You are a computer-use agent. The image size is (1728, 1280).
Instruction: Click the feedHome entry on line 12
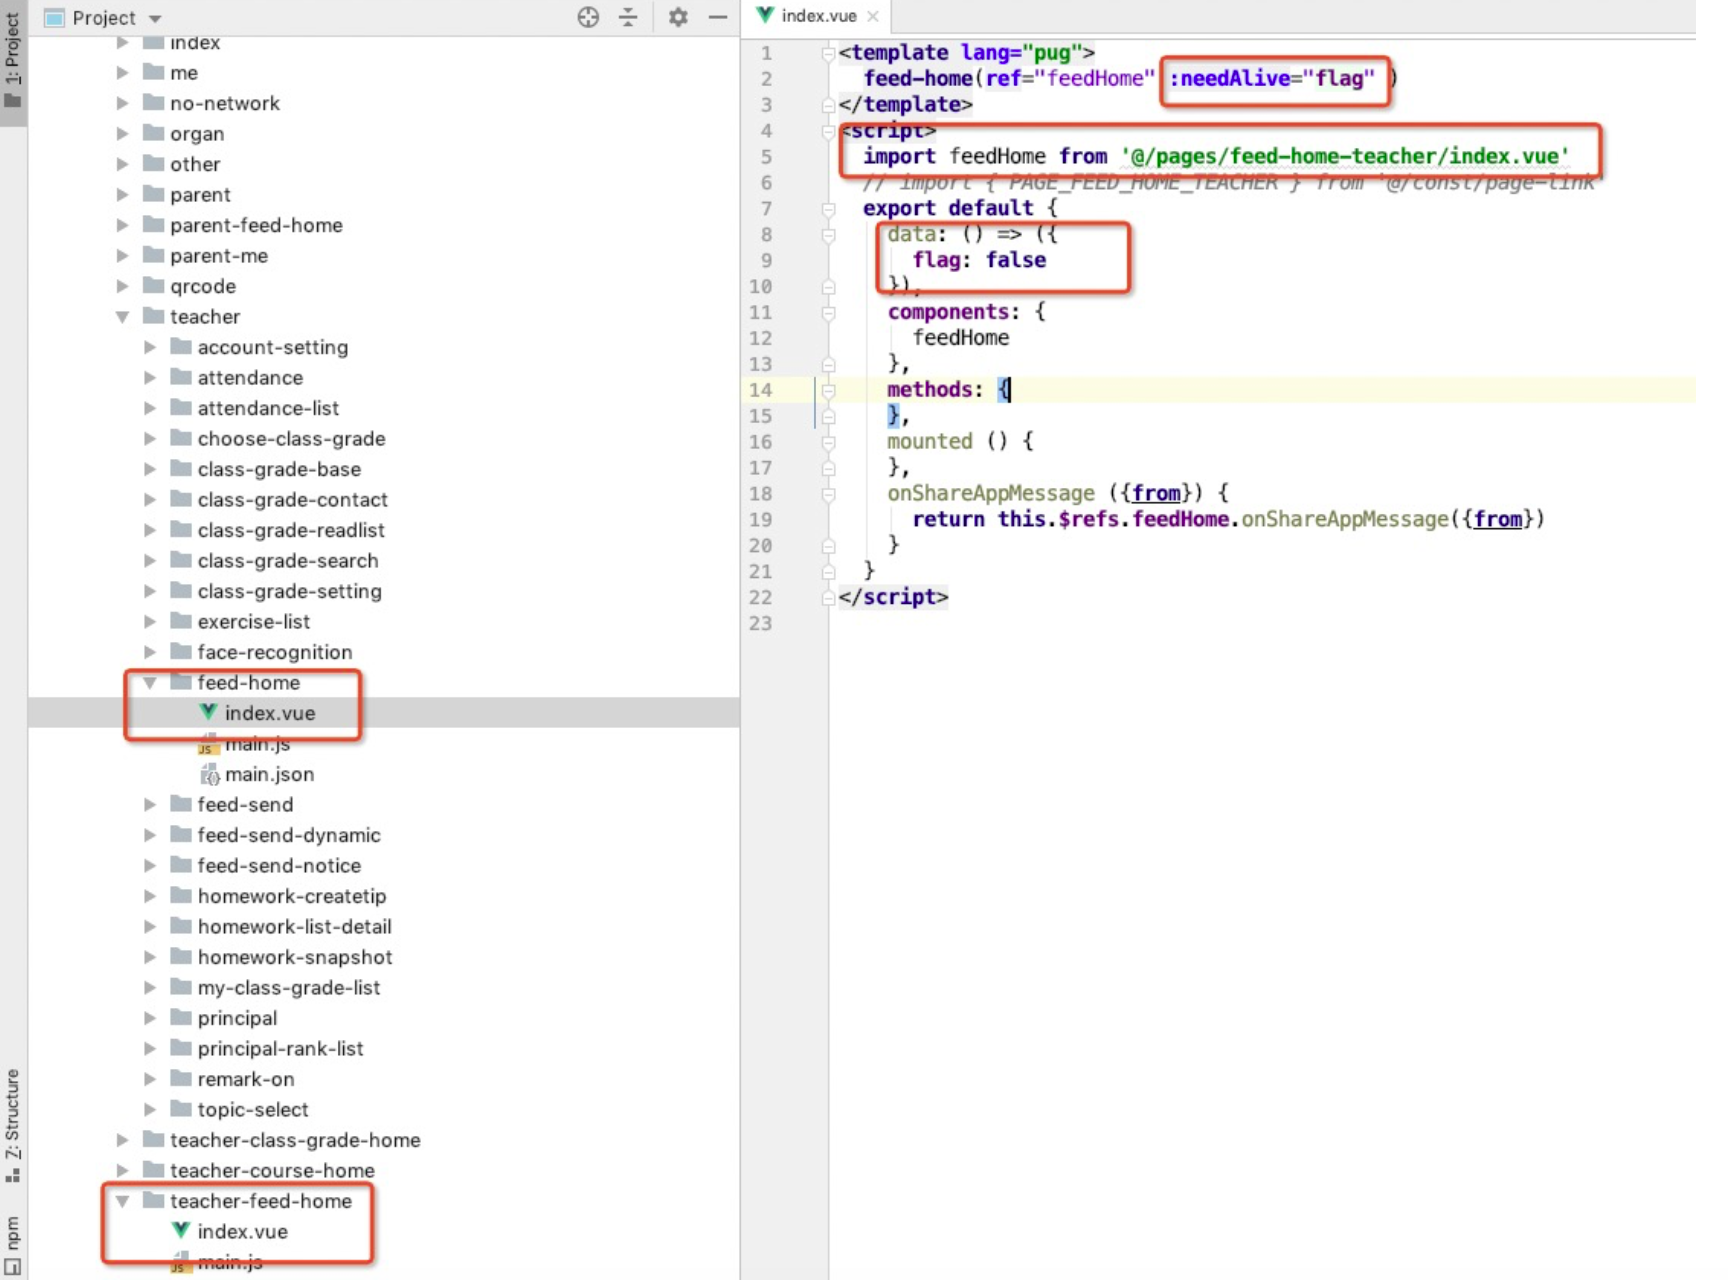[x=960, y=338]
